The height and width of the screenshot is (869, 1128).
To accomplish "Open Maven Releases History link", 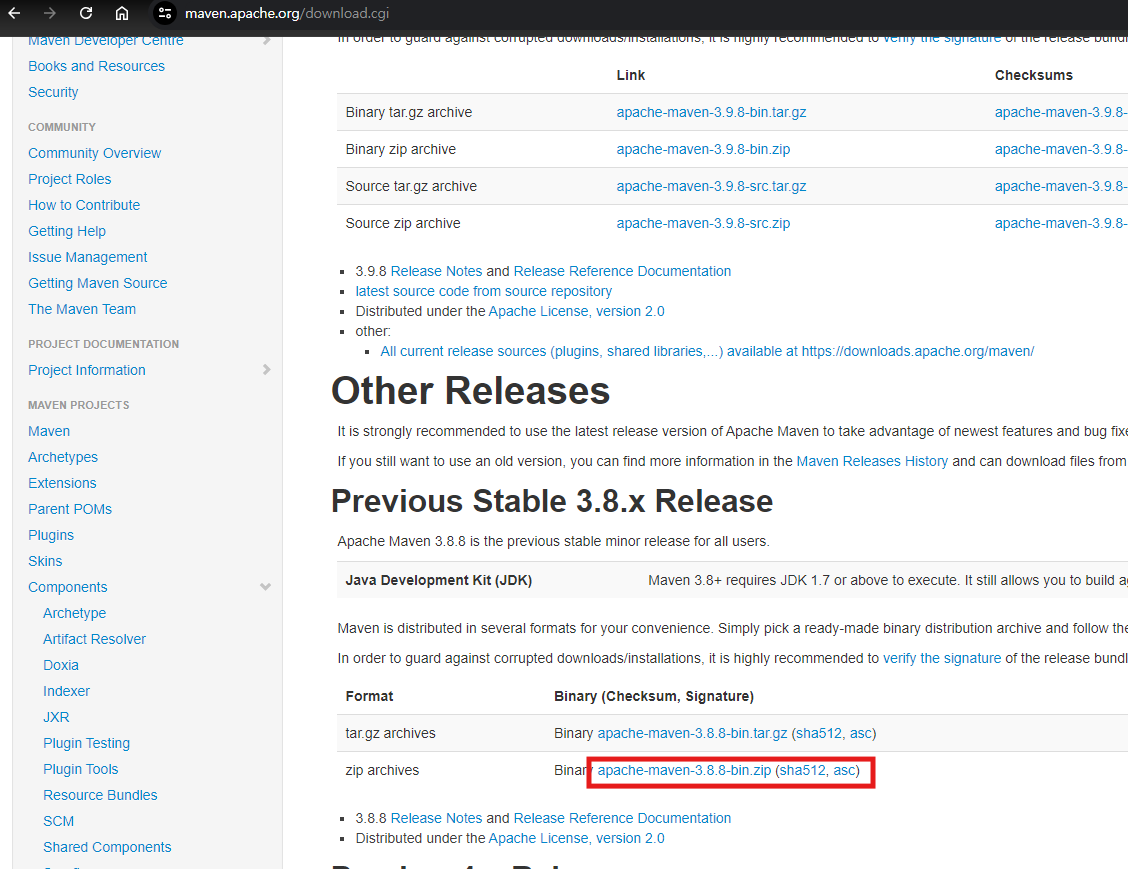I will [x=872, y=461].
